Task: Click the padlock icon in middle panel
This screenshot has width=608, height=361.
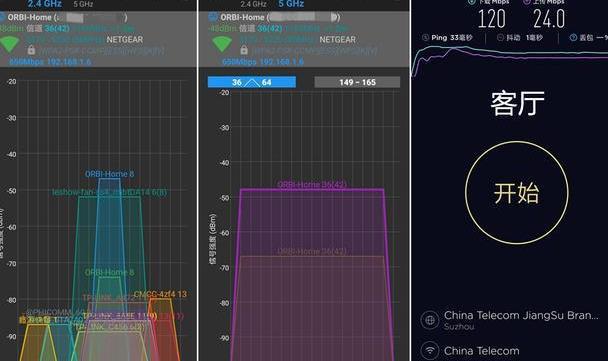Action: coord(244,50)
